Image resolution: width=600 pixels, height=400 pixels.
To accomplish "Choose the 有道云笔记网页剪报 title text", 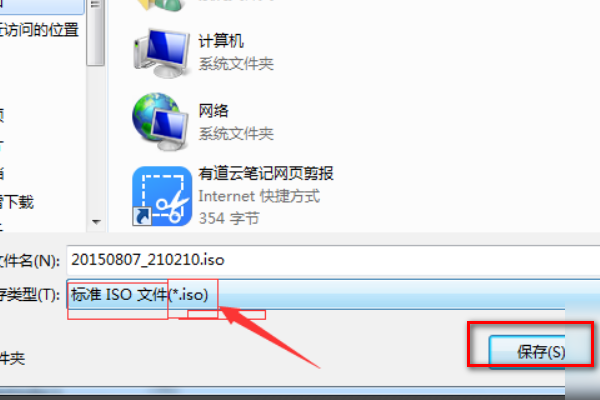I will click(266, 173).
